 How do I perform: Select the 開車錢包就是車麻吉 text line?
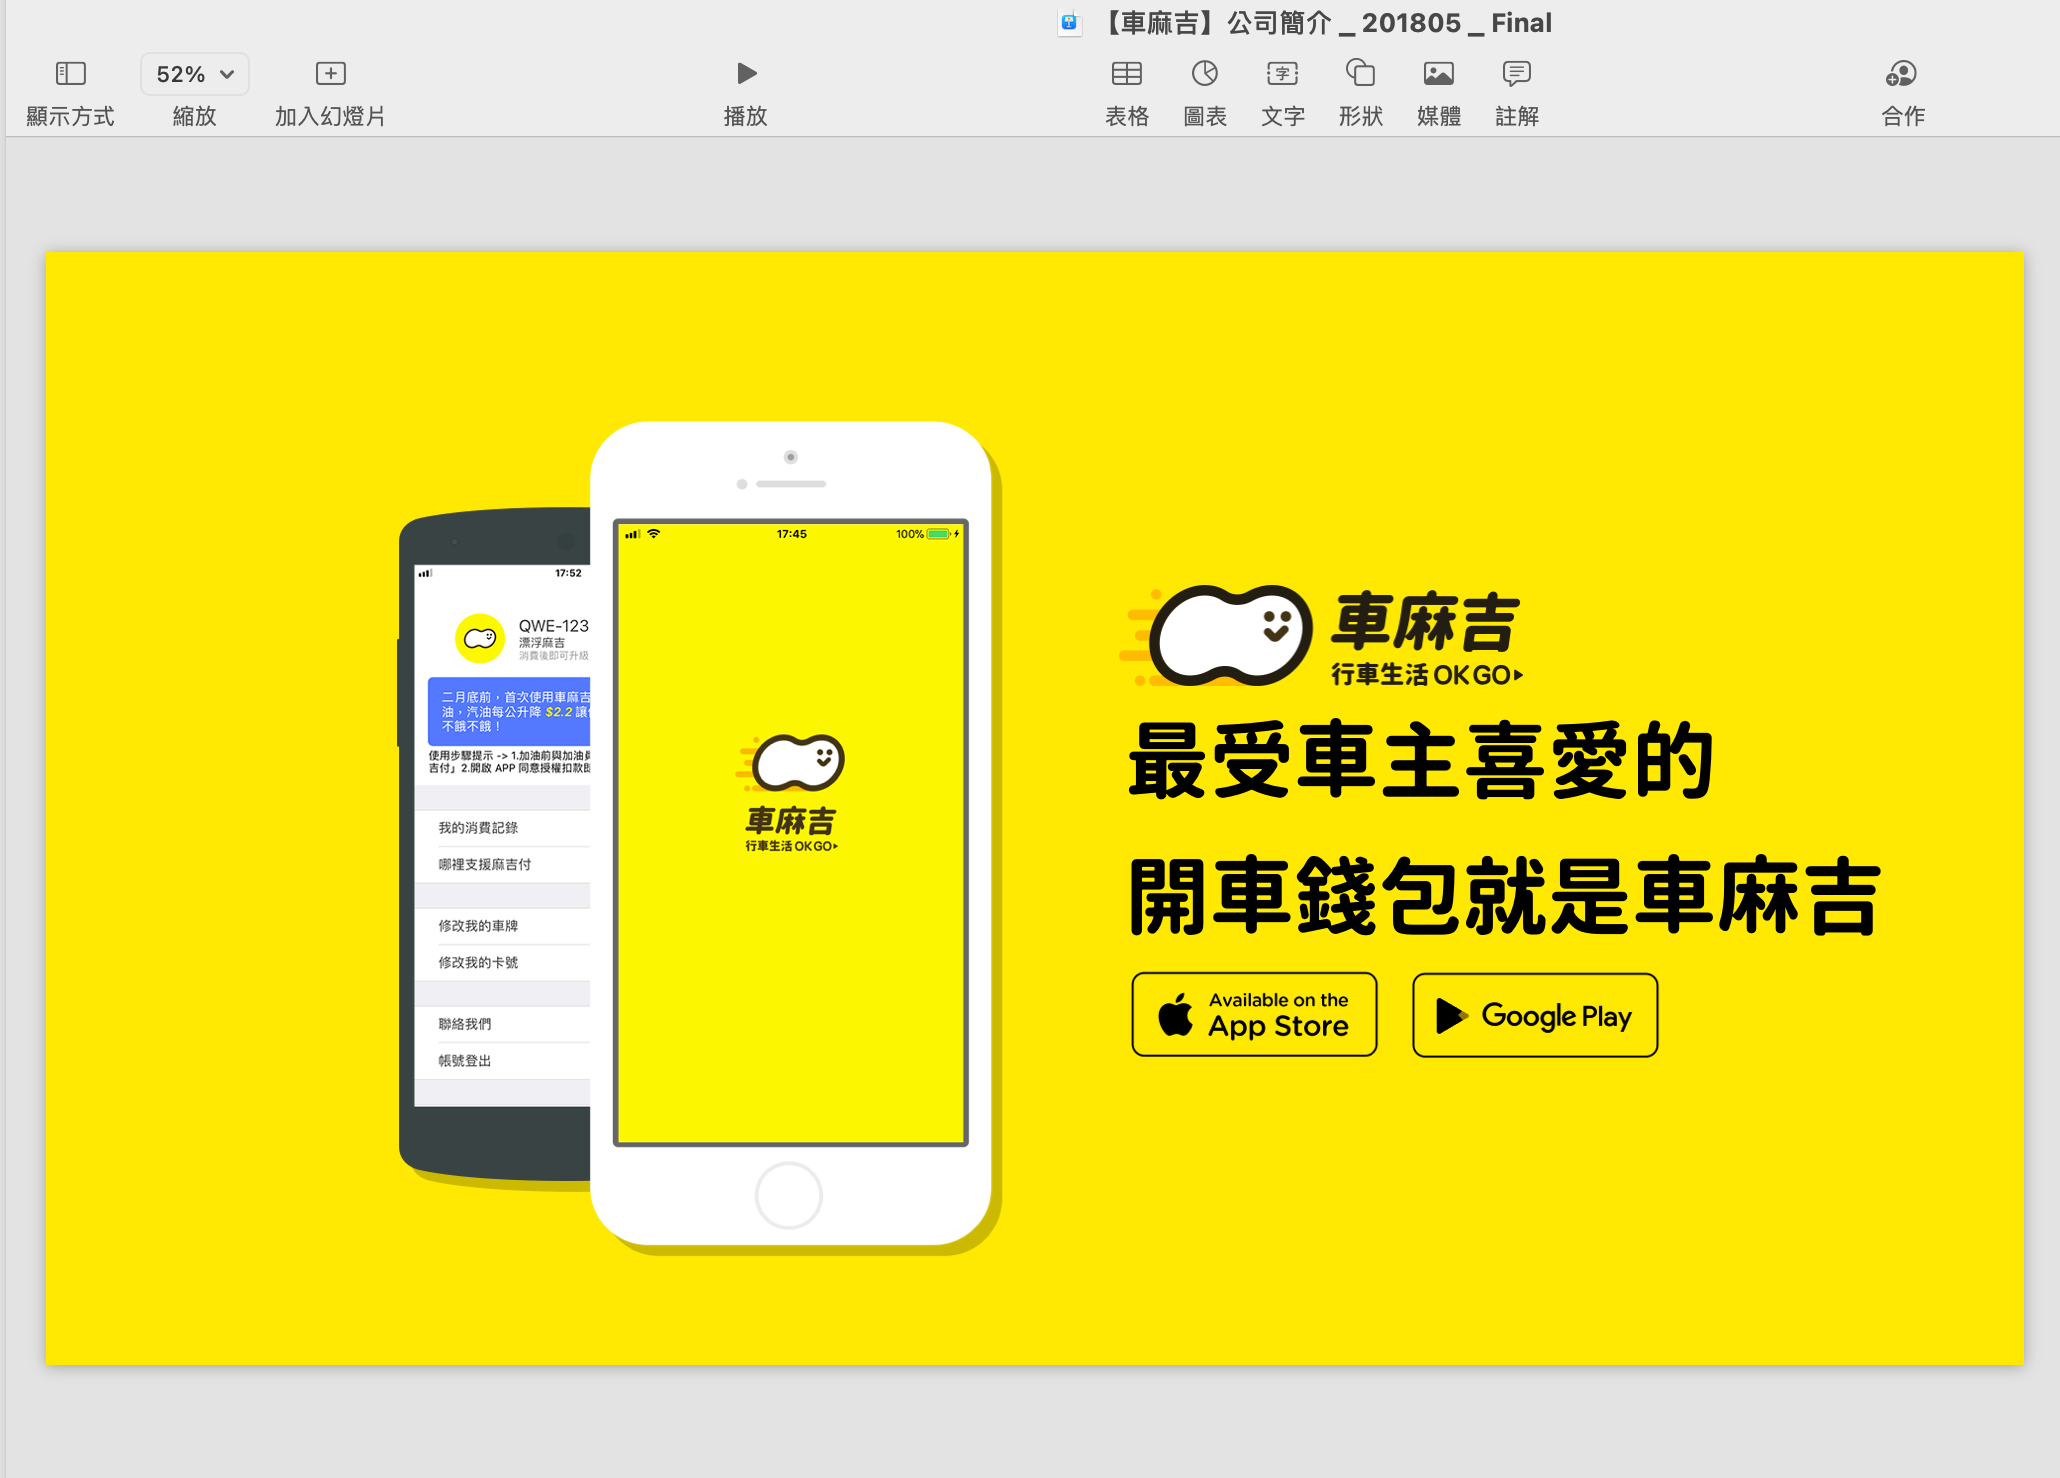coord(1504,897)
